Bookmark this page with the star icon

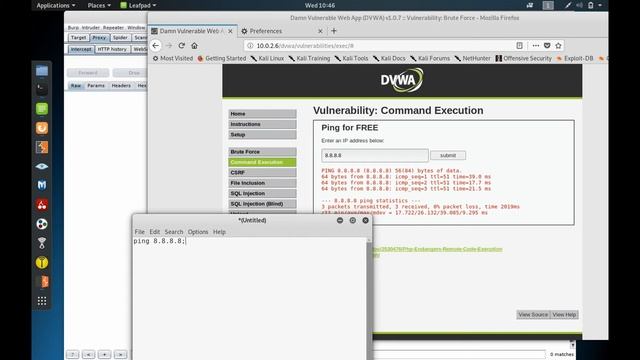point(558,46)
